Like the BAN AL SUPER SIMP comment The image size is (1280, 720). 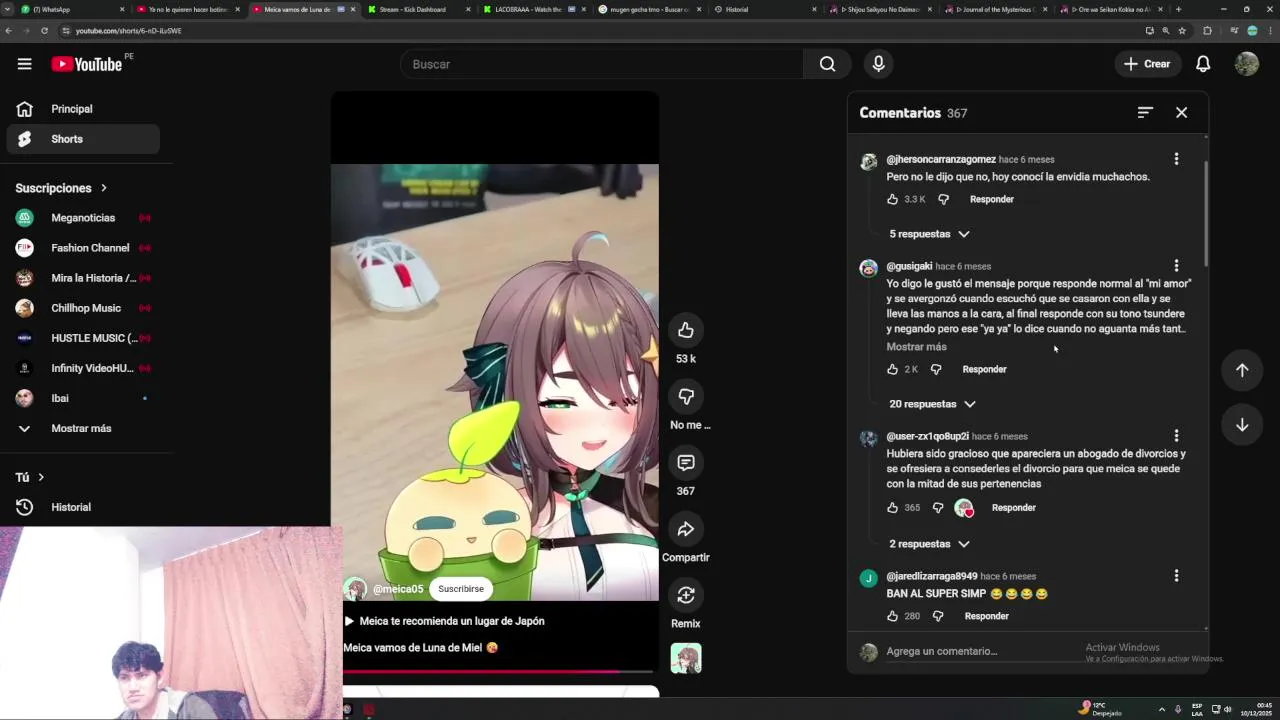893,617
